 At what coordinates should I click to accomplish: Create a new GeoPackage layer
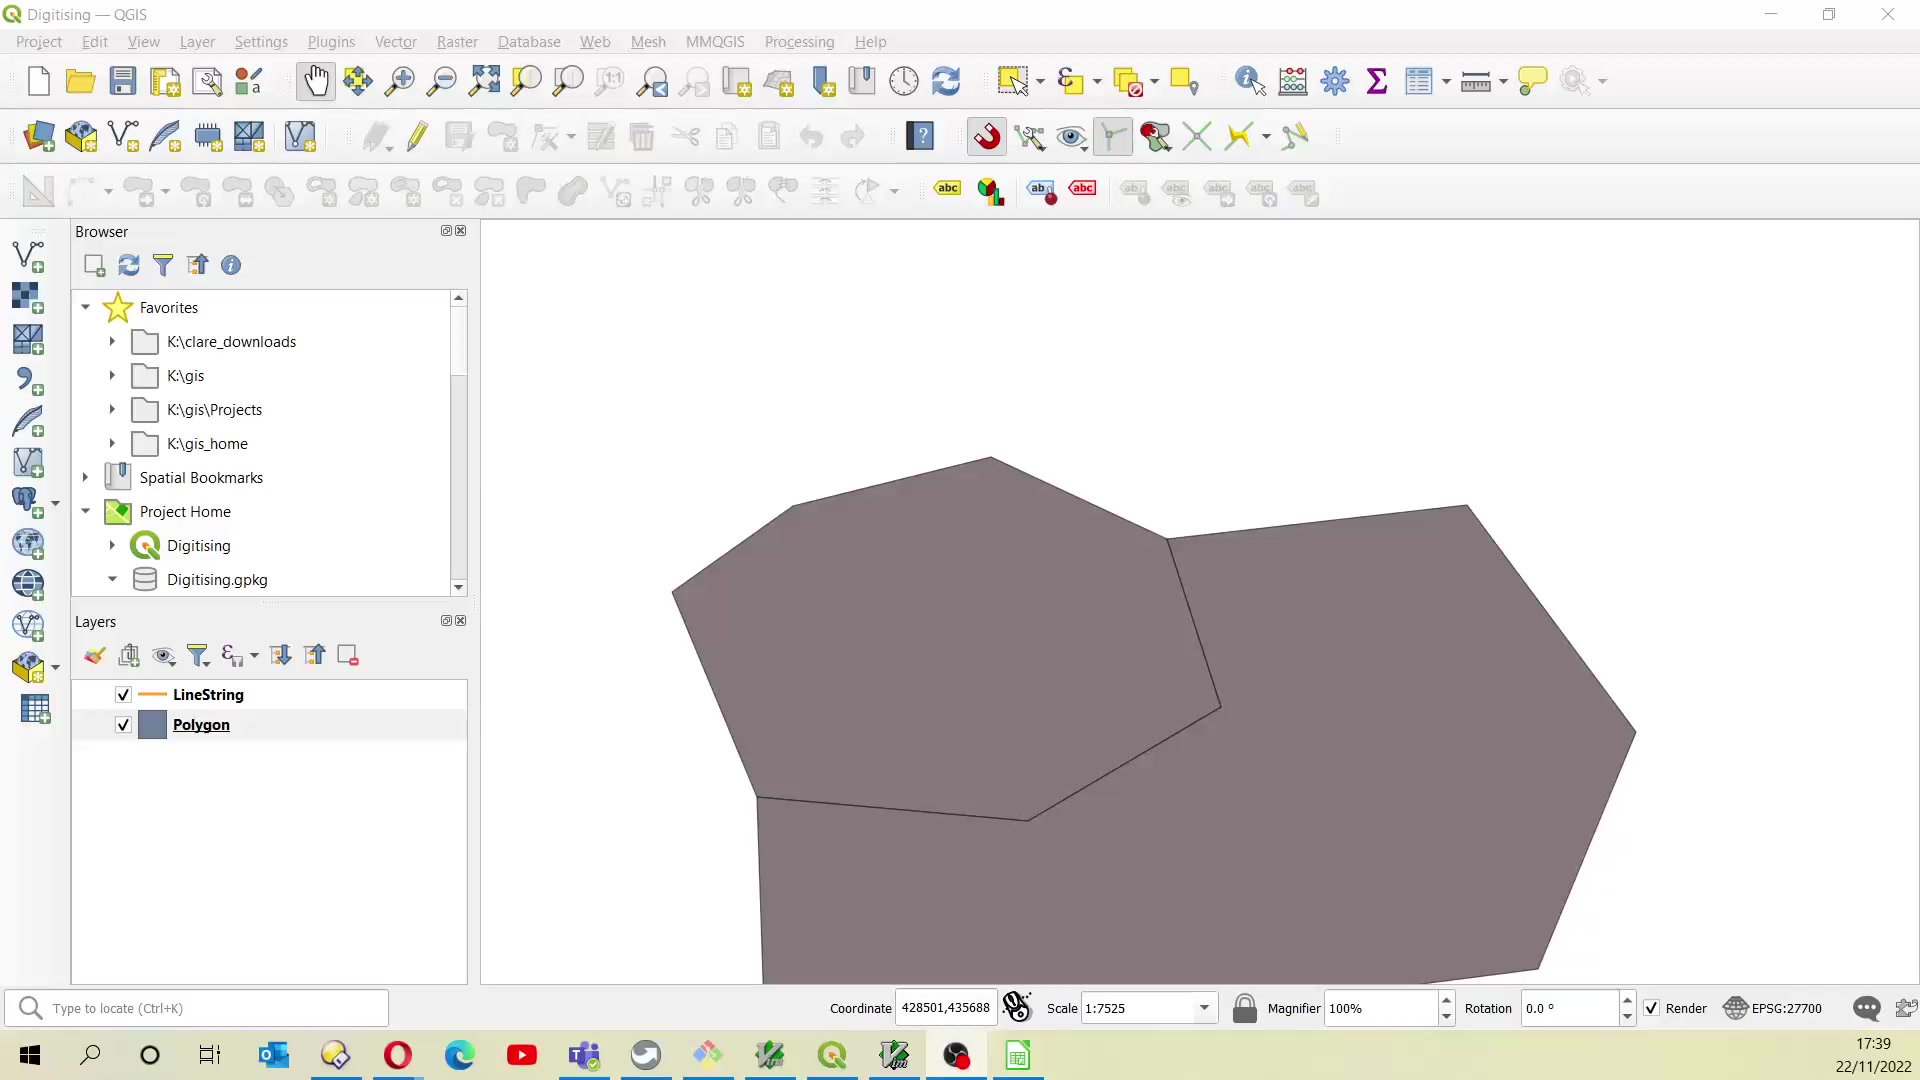click(80, 137)
